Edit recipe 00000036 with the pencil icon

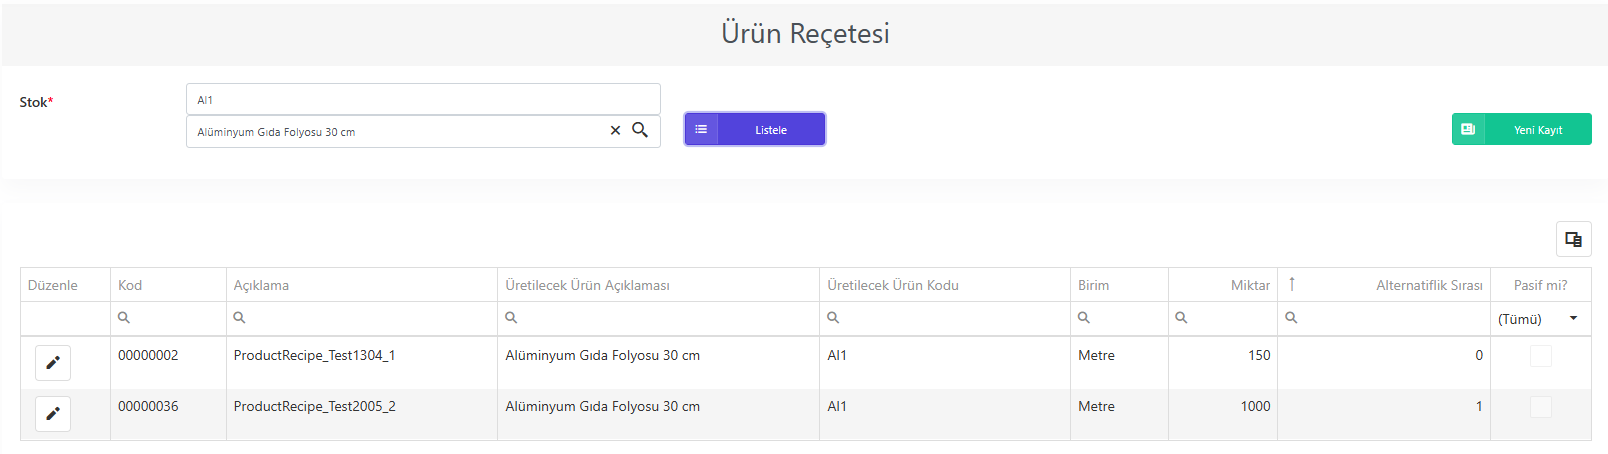[53, 414]
